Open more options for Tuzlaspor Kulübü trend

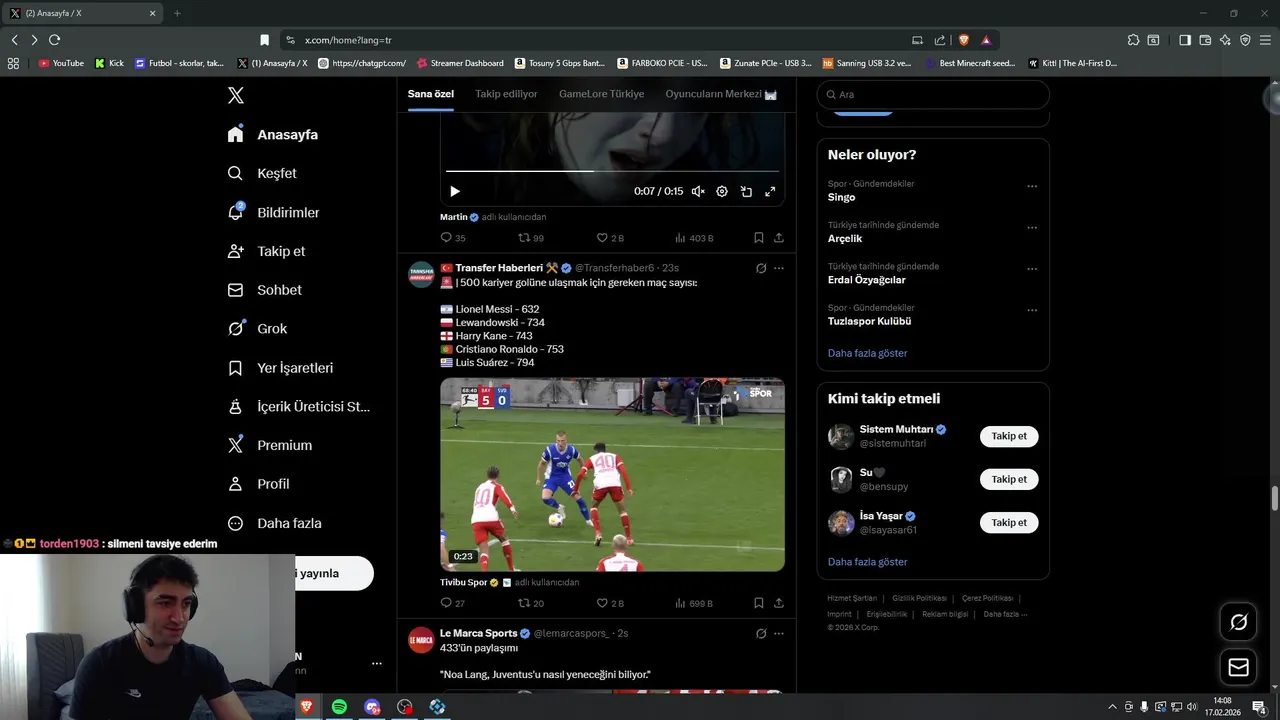click(x=1032, y=310)
